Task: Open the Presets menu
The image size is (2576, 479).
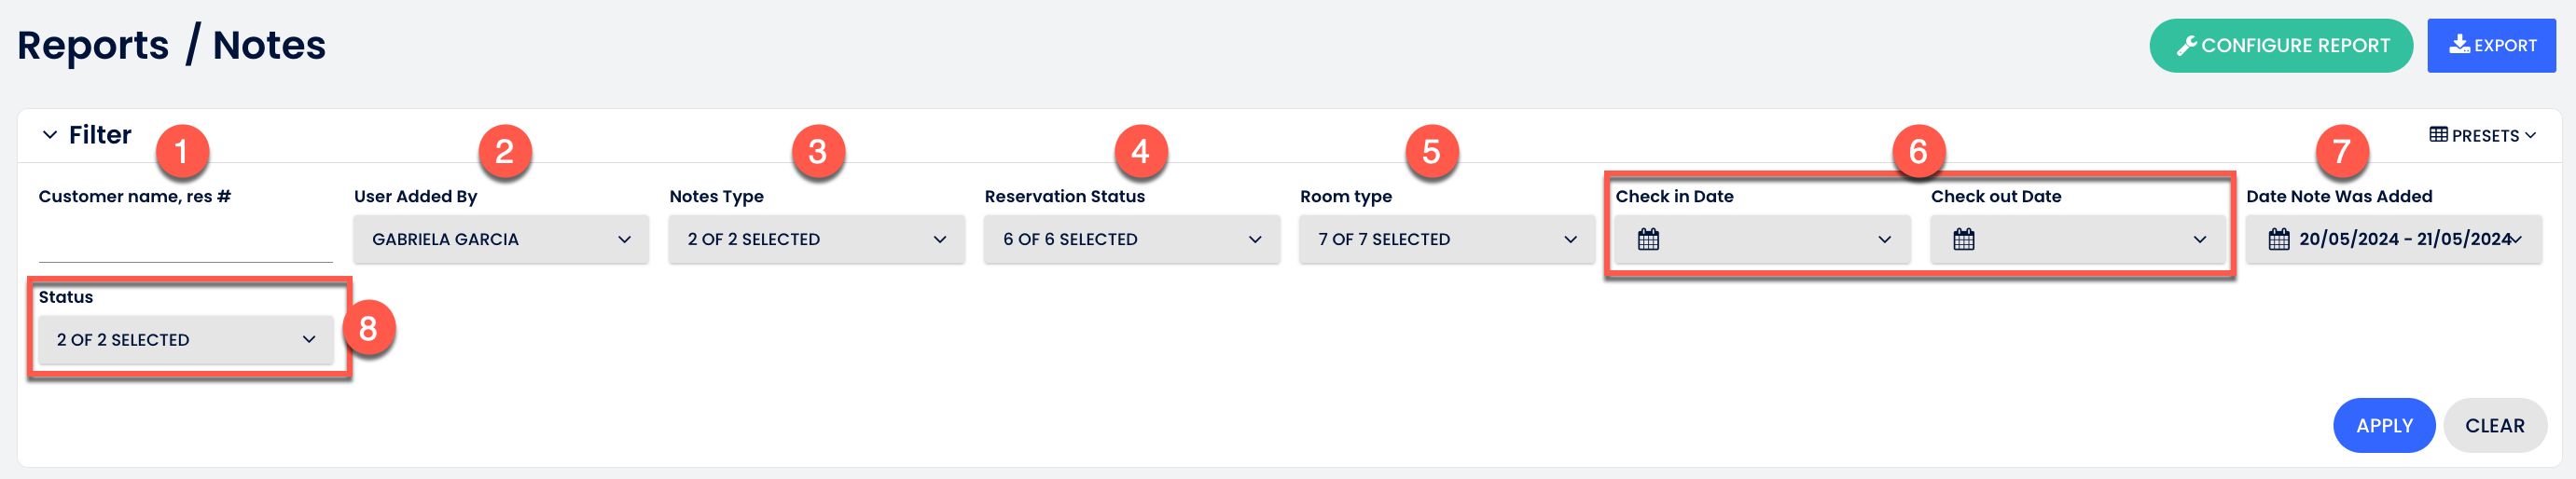Action: (2482, 135)
